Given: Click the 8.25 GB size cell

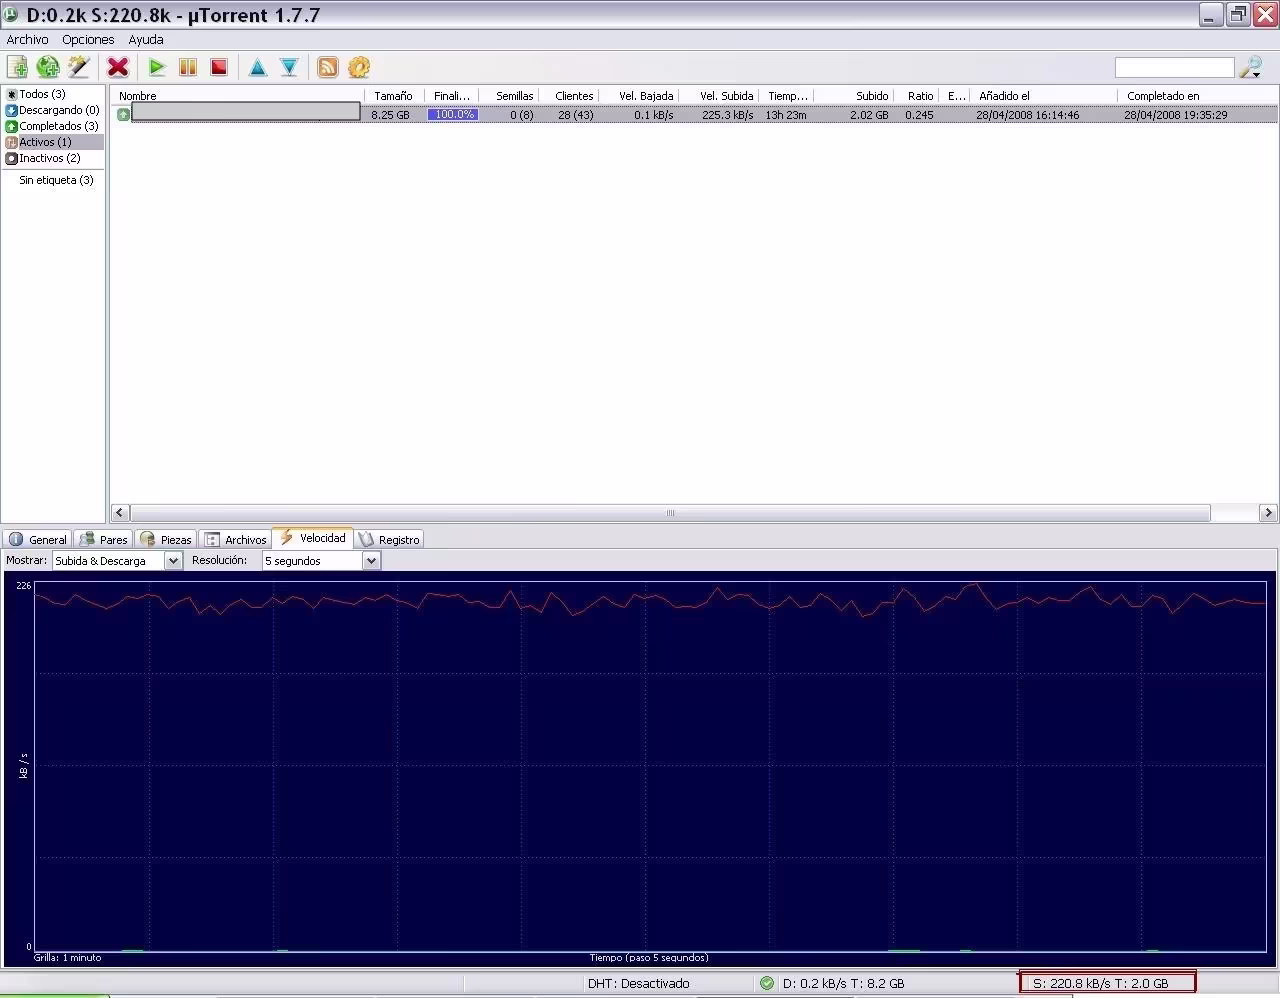Looking at the screenshot, I should click(390, 115).
